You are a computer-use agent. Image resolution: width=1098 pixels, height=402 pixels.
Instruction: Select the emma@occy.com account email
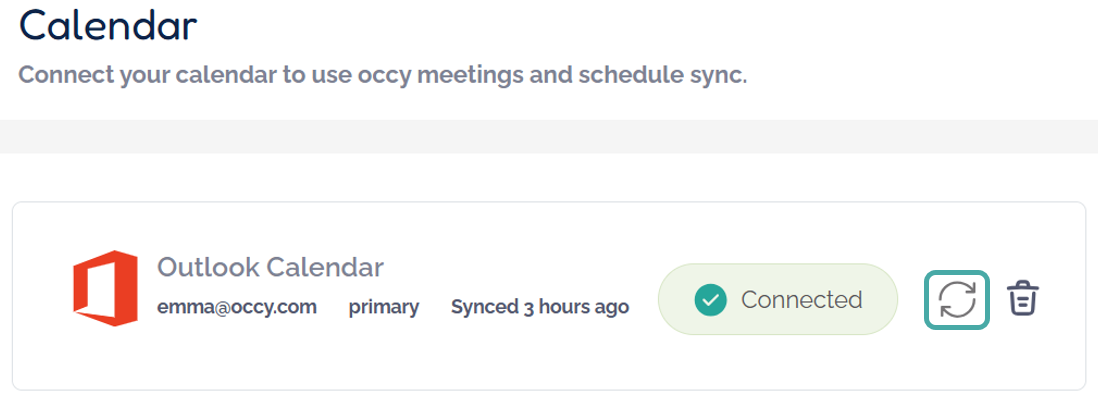[x=237, y=307]
